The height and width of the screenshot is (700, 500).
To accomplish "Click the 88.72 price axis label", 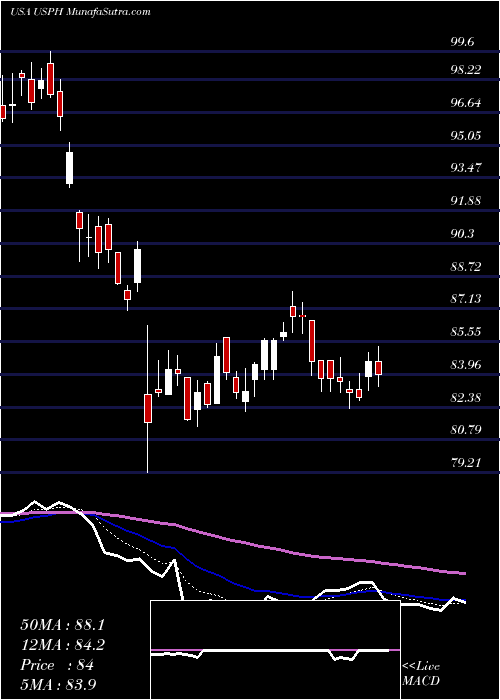I will click(x=467, y=267).
